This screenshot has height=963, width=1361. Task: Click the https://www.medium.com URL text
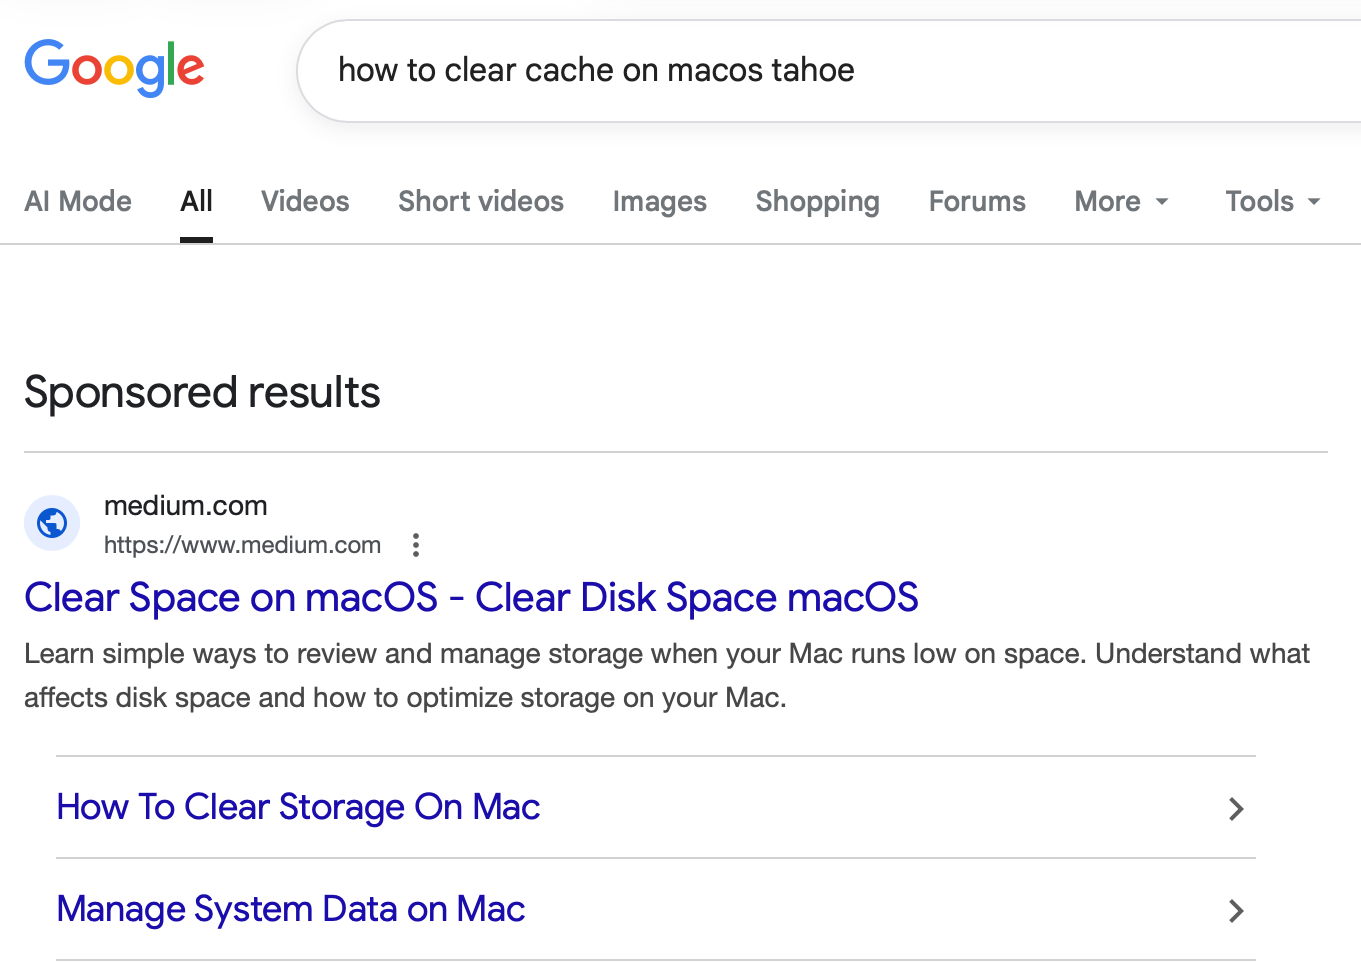coord(242,545)
